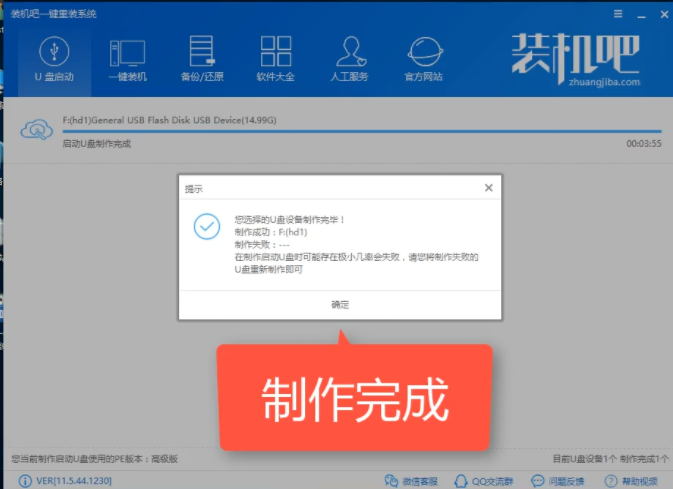The height and width of the screenshot is (489, 673).
Task: Close the 提示 dialog with X
Action: (x=488, y=188)
